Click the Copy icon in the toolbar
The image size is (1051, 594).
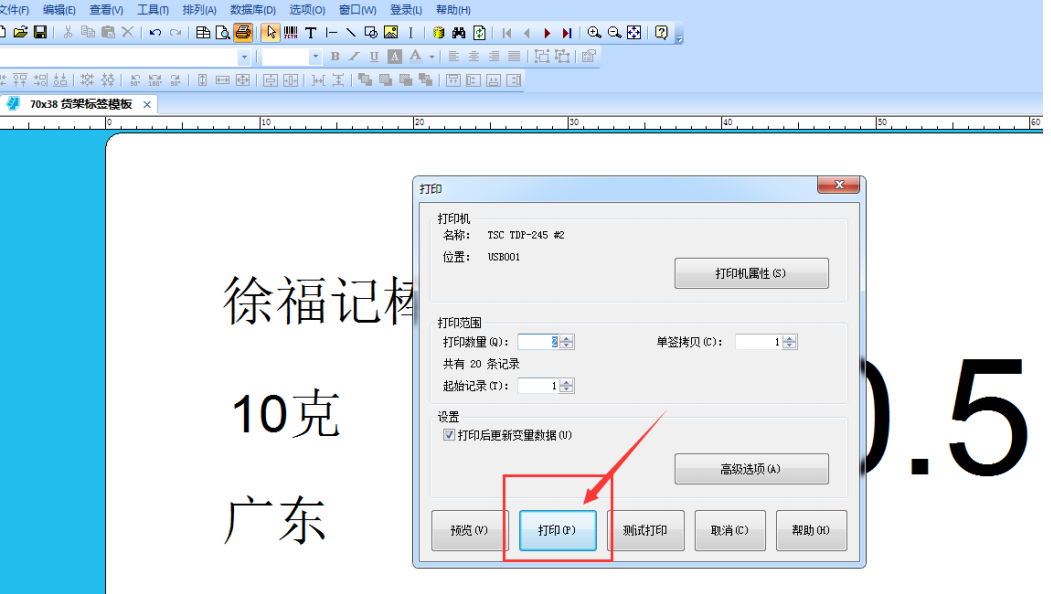(88, 32)
